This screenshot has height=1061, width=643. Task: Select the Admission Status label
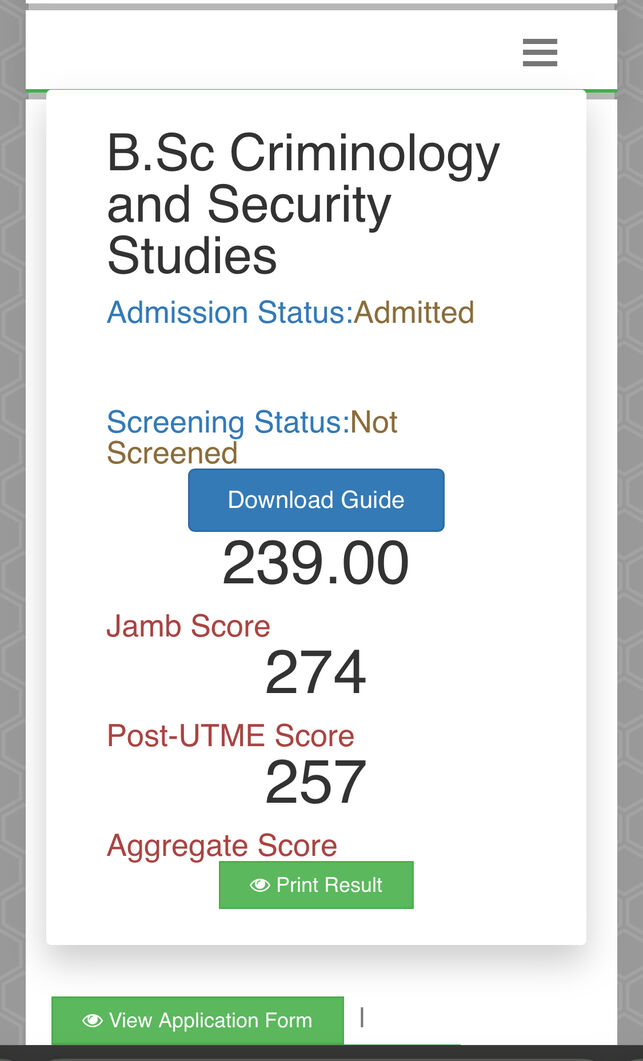pos(230,313)
